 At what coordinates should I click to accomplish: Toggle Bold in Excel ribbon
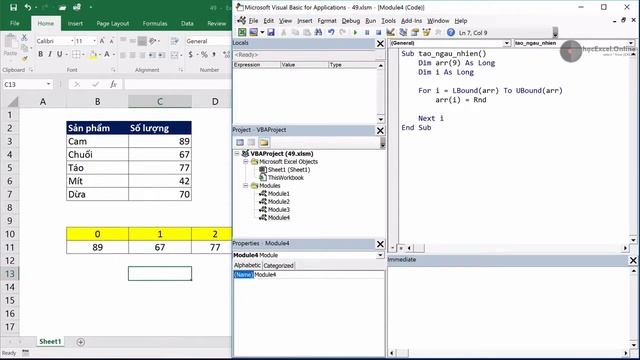pyautogui.click(x=40, y=54)
